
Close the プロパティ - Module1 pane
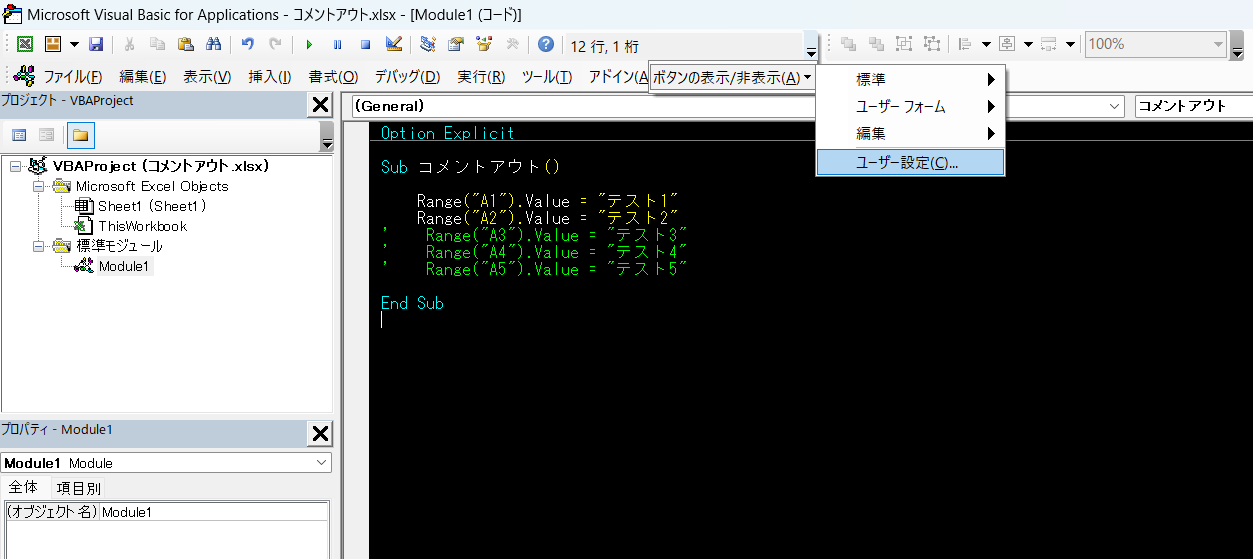click(320, 433)
